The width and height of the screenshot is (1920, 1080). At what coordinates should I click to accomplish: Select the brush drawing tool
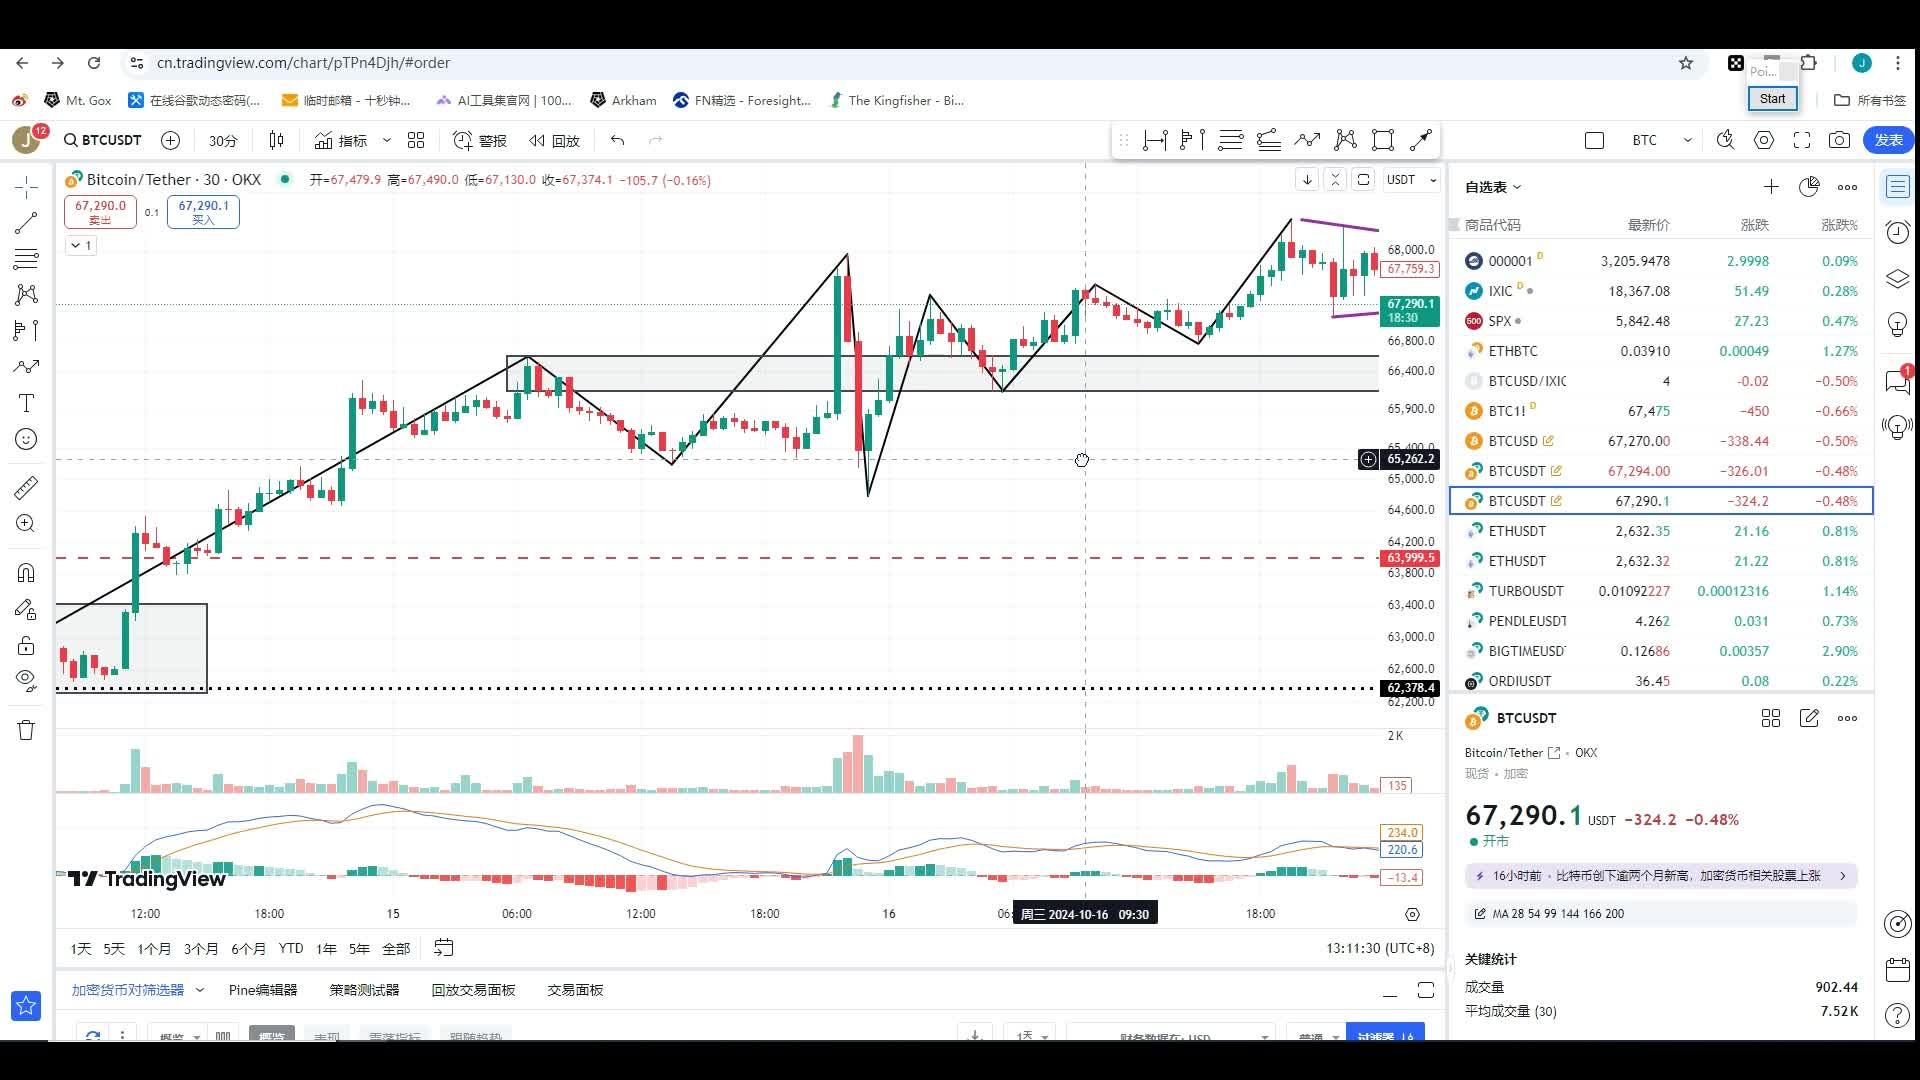[26, 367]
